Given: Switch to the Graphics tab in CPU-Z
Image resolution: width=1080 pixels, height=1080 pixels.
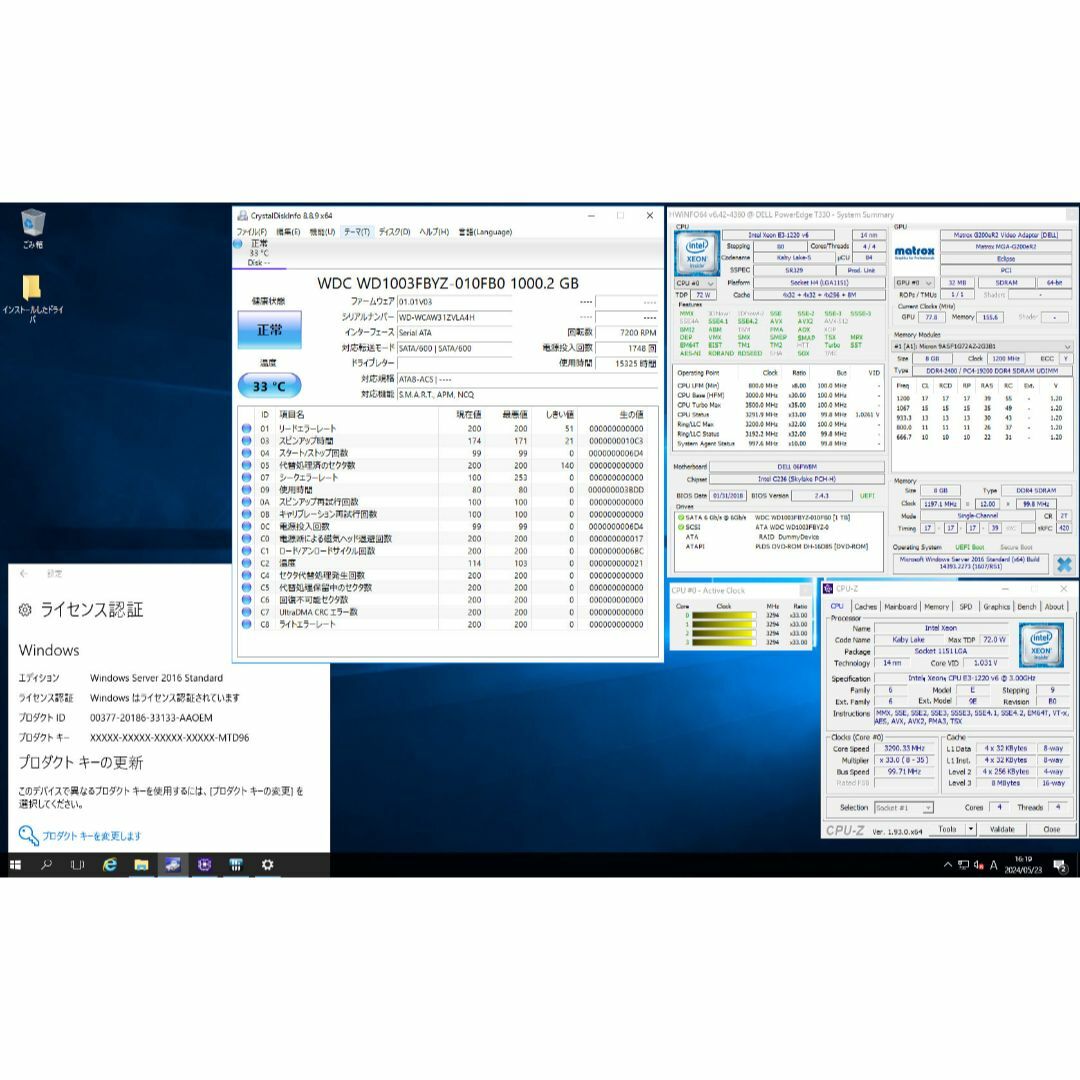Looking at the screenshot, I should (996, 607).
